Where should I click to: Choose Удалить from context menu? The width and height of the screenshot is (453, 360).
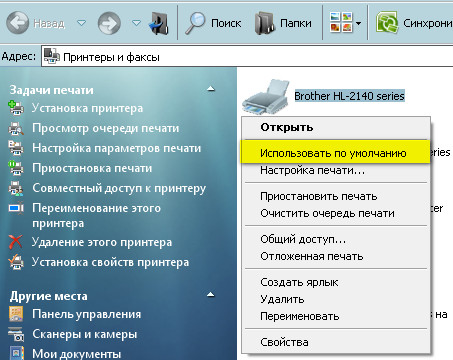[336, 299]
